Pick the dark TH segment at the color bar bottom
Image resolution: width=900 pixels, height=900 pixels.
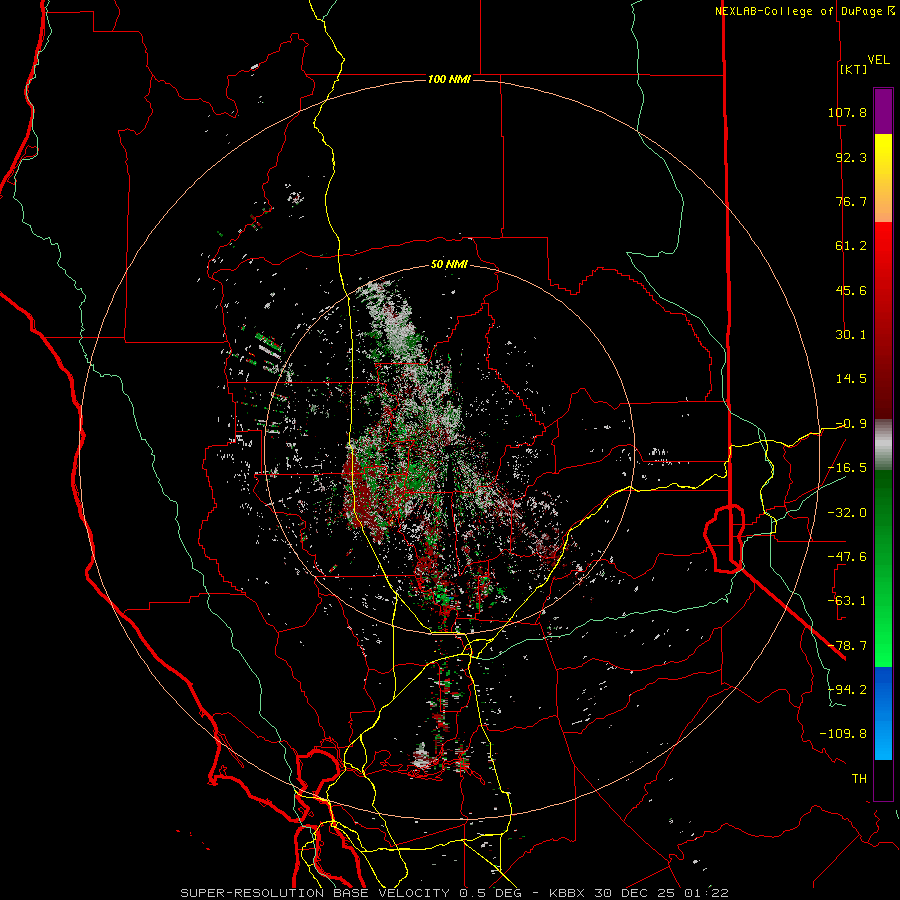883,779
